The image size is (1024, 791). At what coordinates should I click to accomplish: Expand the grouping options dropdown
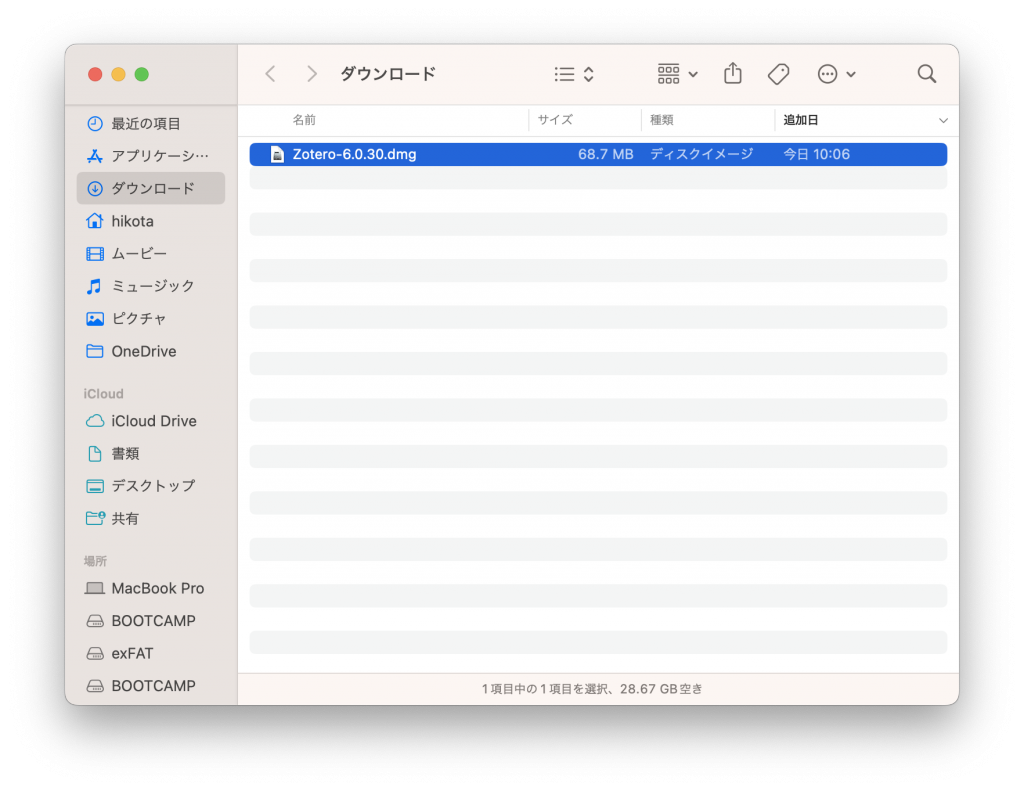click(x=677, y=74)
